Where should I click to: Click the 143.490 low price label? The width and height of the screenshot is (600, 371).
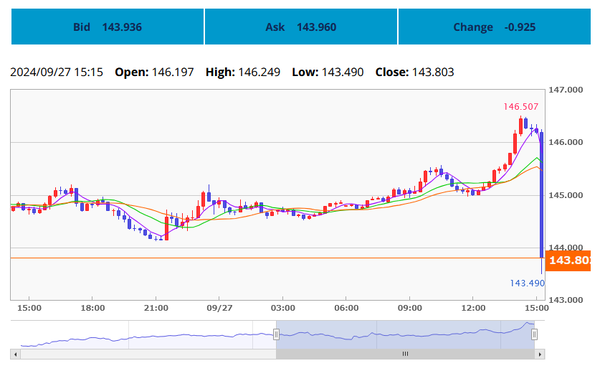527,283
